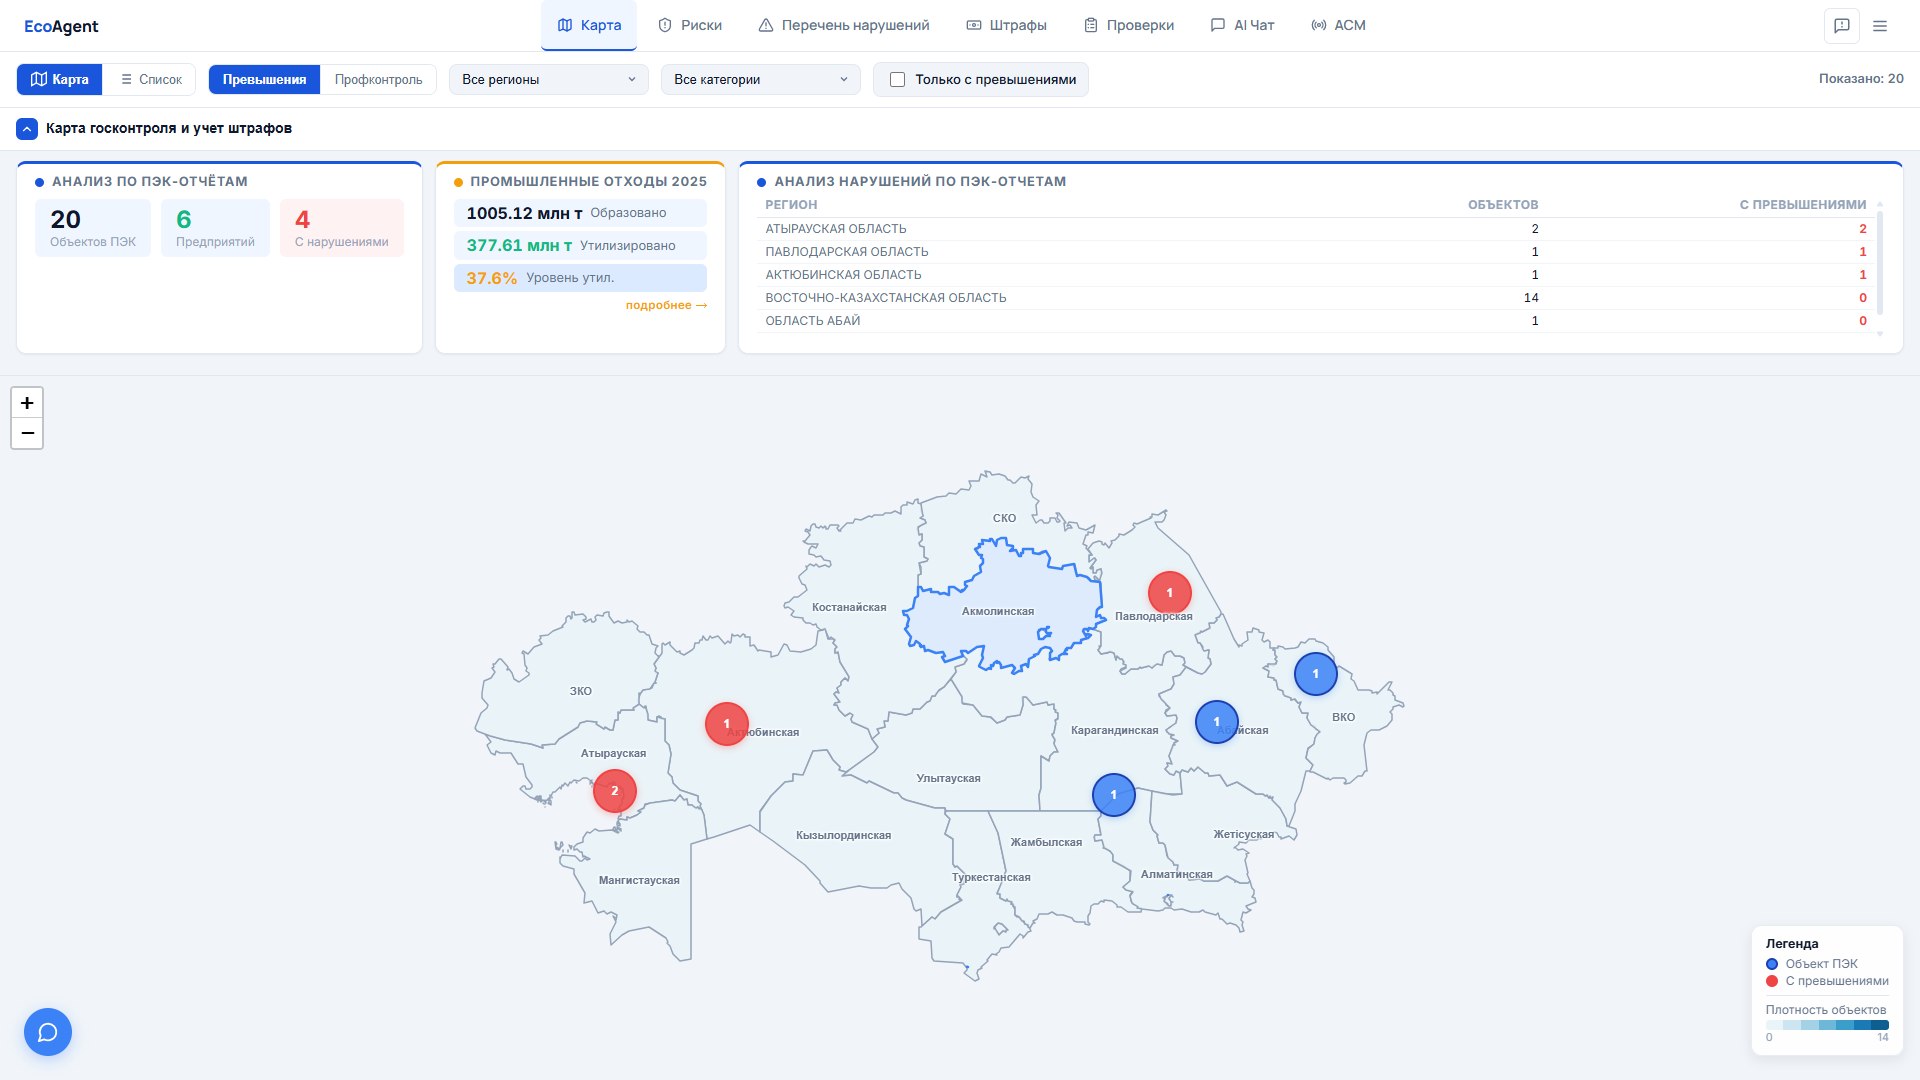1920x1080 pixels.
Task: Click the 377.61 млн т Утилизировано row
Action: 580,246
